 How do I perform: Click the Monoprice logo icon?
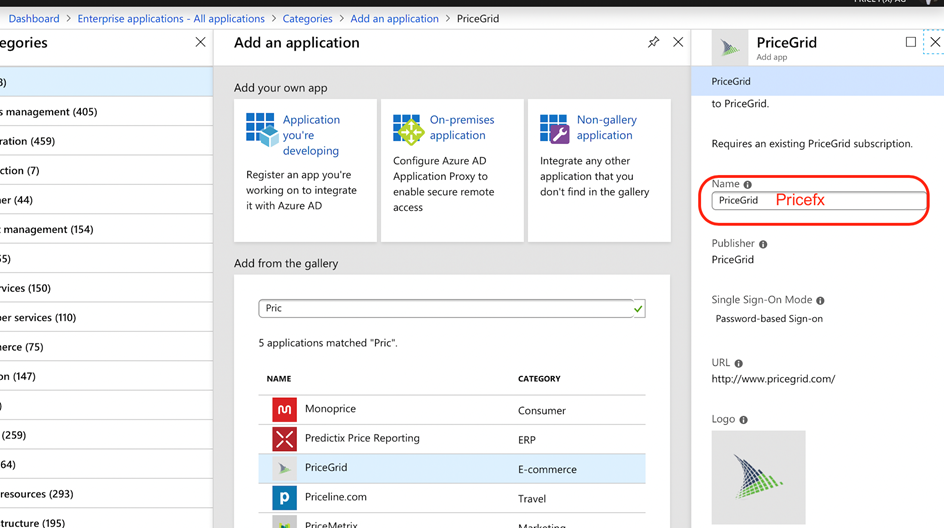coord(284,409)
